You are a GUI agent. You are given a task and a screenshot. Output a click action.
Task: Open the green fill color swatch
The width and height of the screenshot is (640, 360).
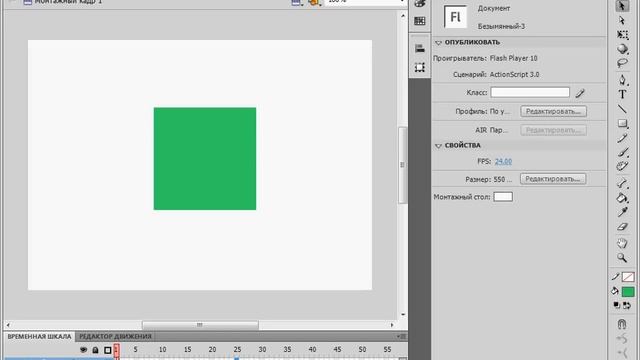[628, 292]
